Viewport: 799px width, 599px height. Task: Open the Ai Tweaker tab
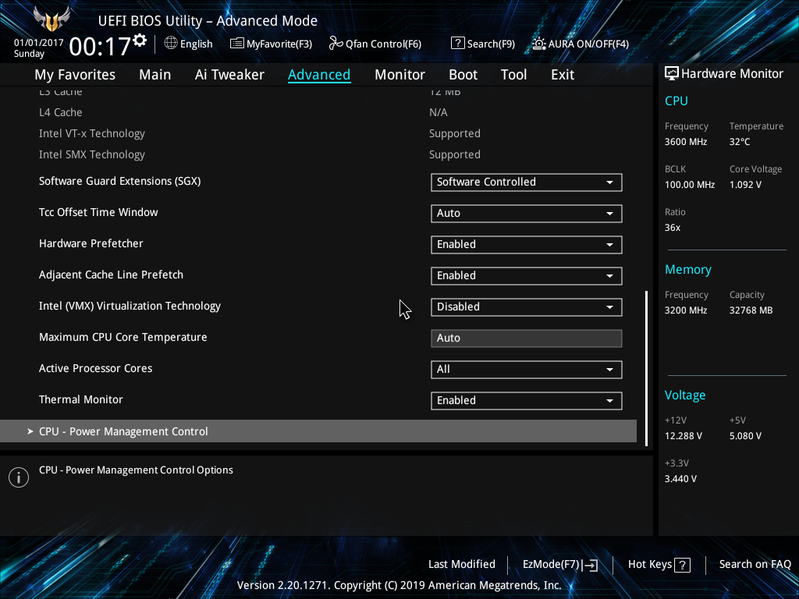(229, 74)
